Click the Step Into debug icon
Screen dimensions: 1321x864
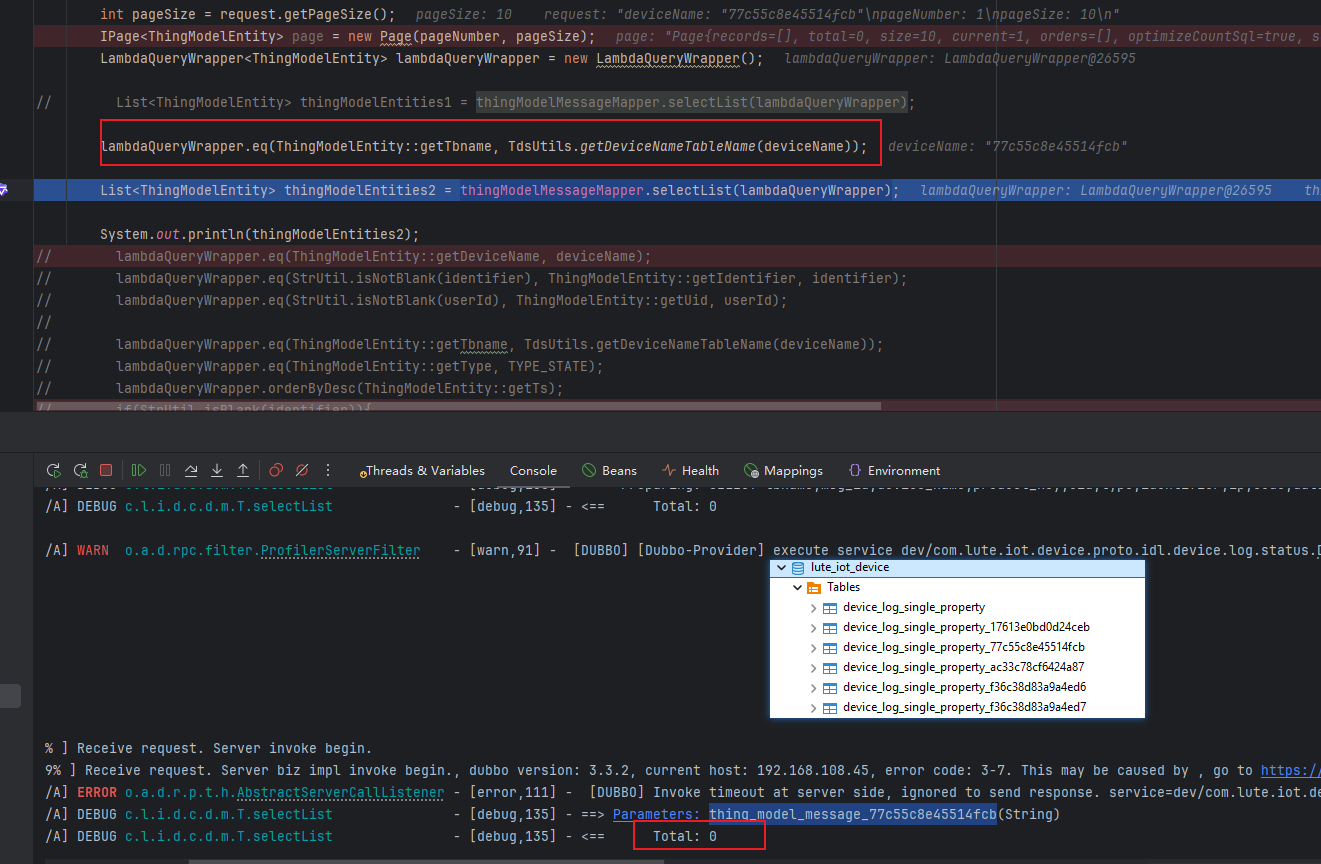point(217,470)
